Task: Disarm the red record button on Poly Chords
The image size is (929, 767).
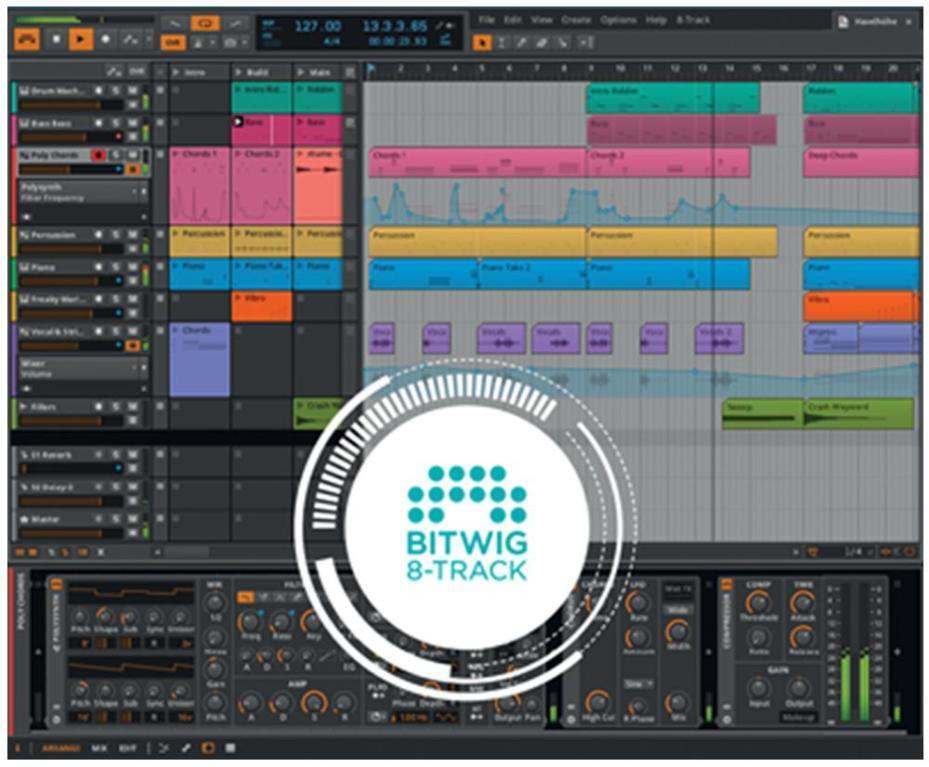Action: pyautogui.click(x=98, y=155)
